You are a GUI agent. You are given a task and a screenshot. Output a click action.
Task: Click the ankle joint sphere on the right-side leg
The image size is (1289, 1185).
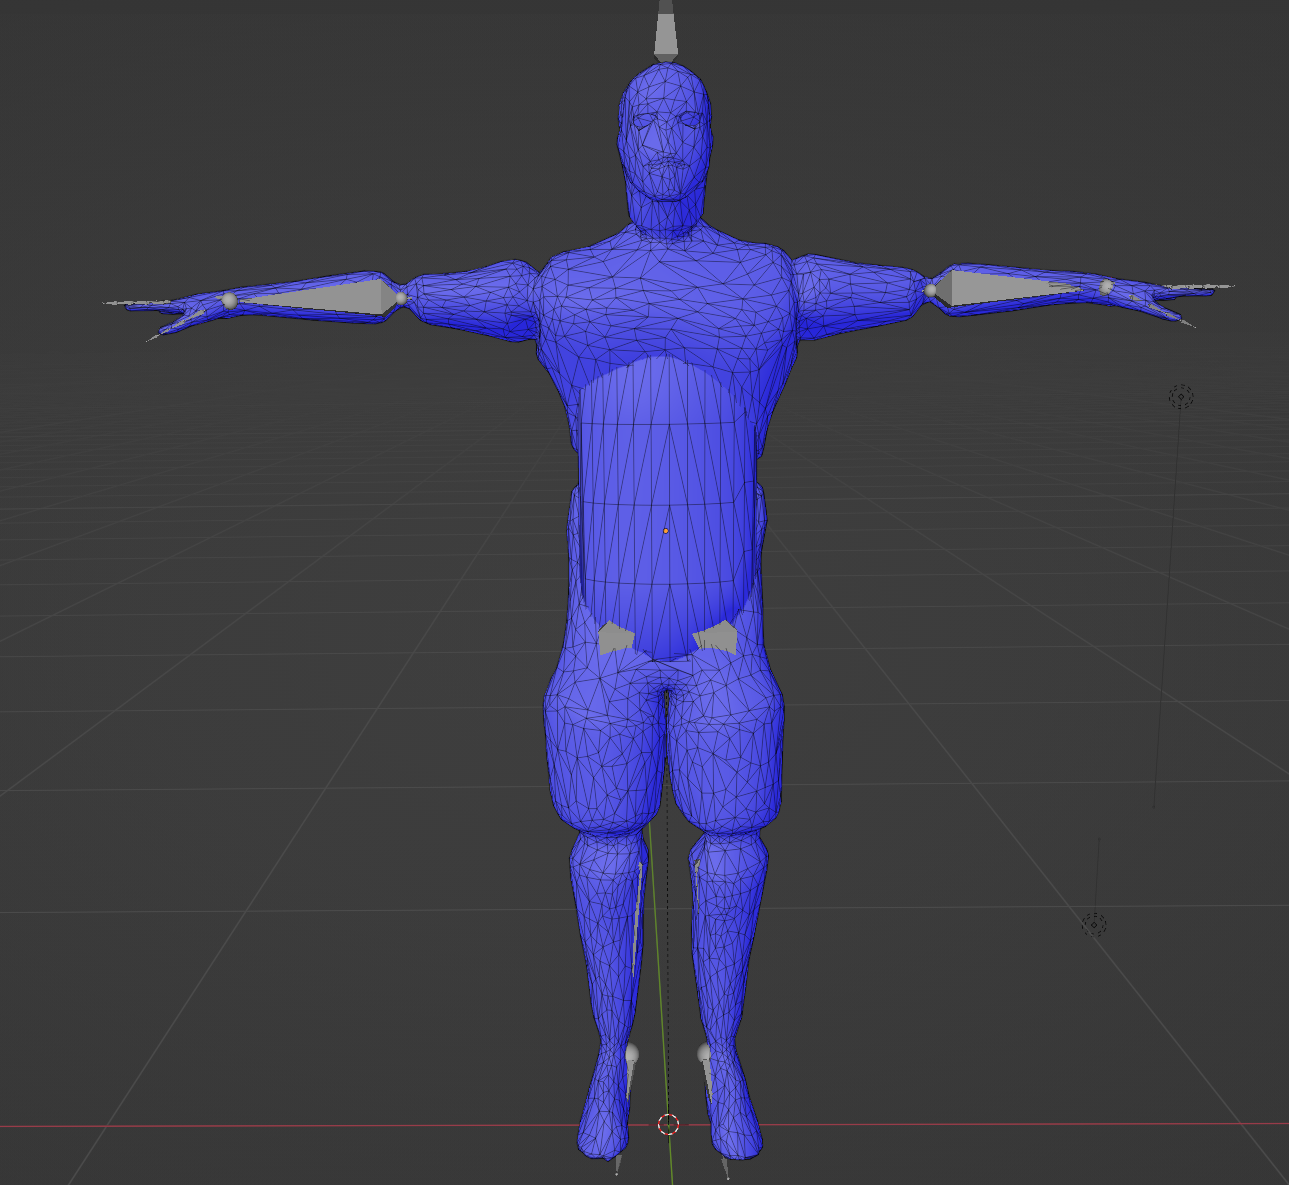(704, 1052)
